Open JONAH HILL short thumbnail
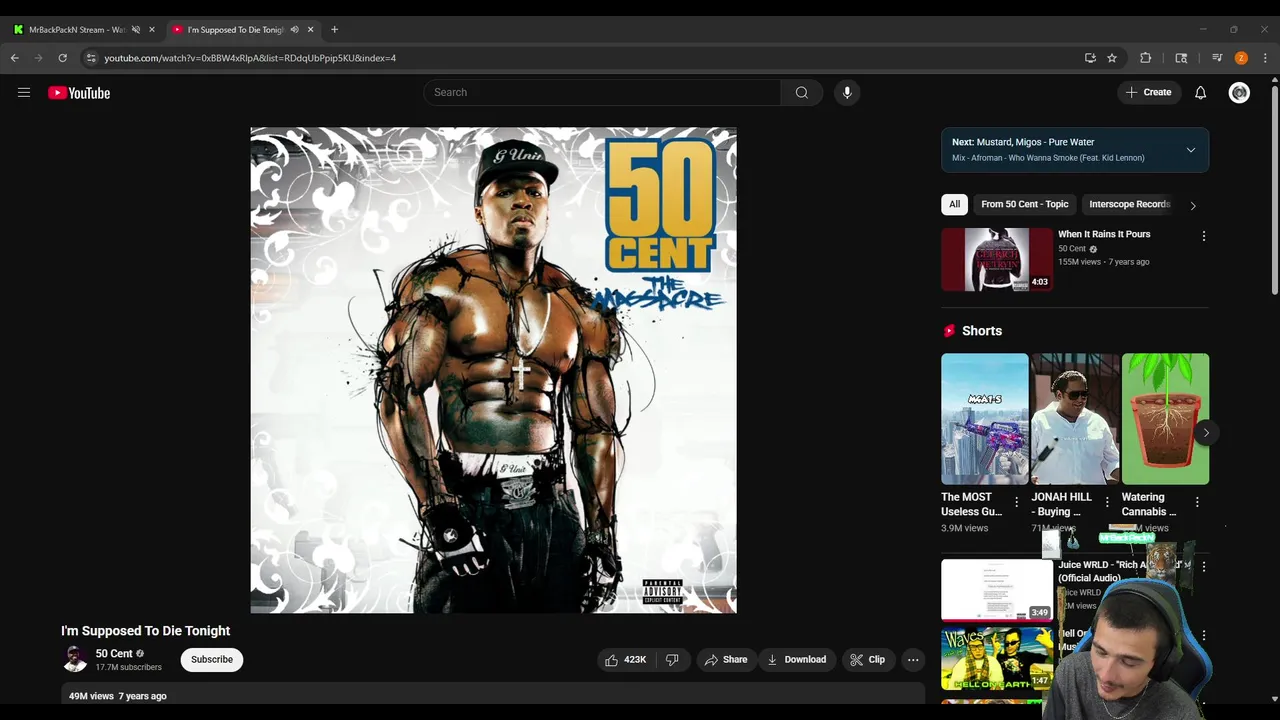Screen dimensions: 1280x720 click(1075, 419)
